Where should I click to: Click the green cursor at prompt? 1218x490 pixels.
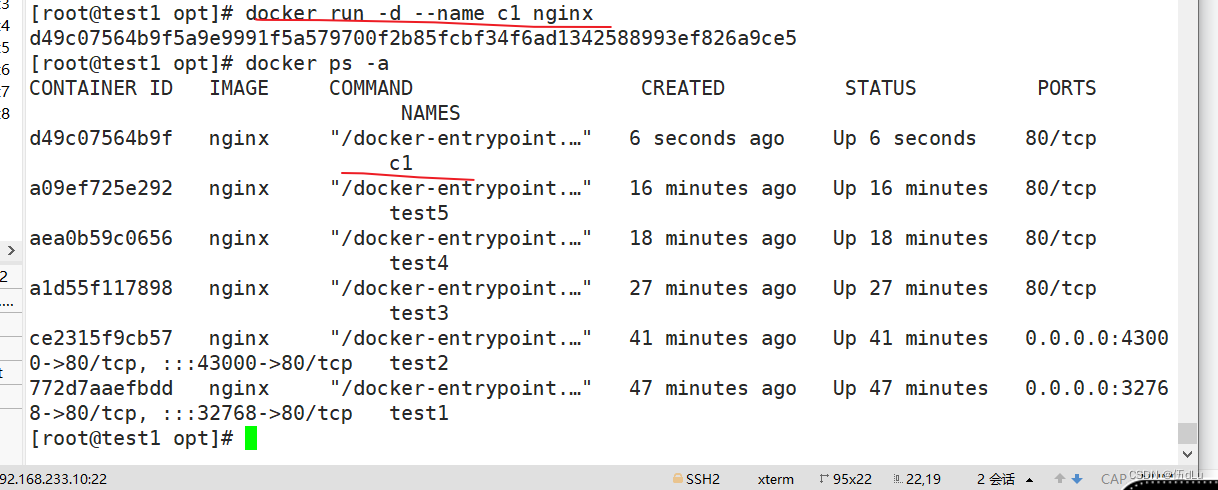(x=251, y=438)
